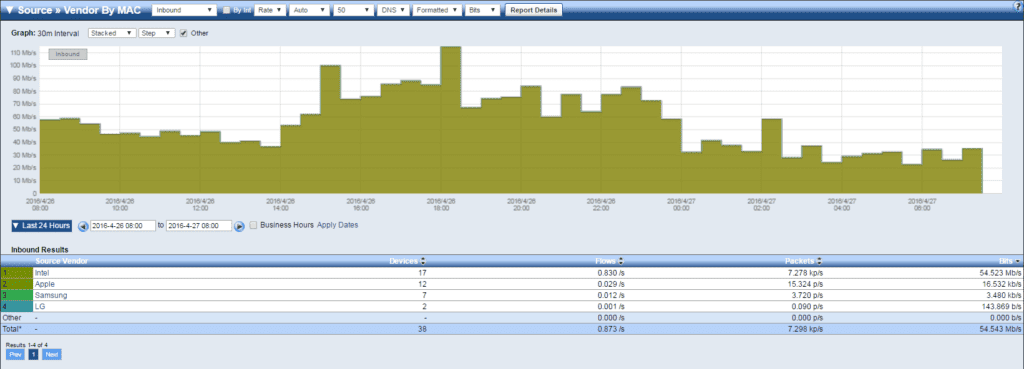Click the Report Details button
The image size is (1024, 369).
534,10
